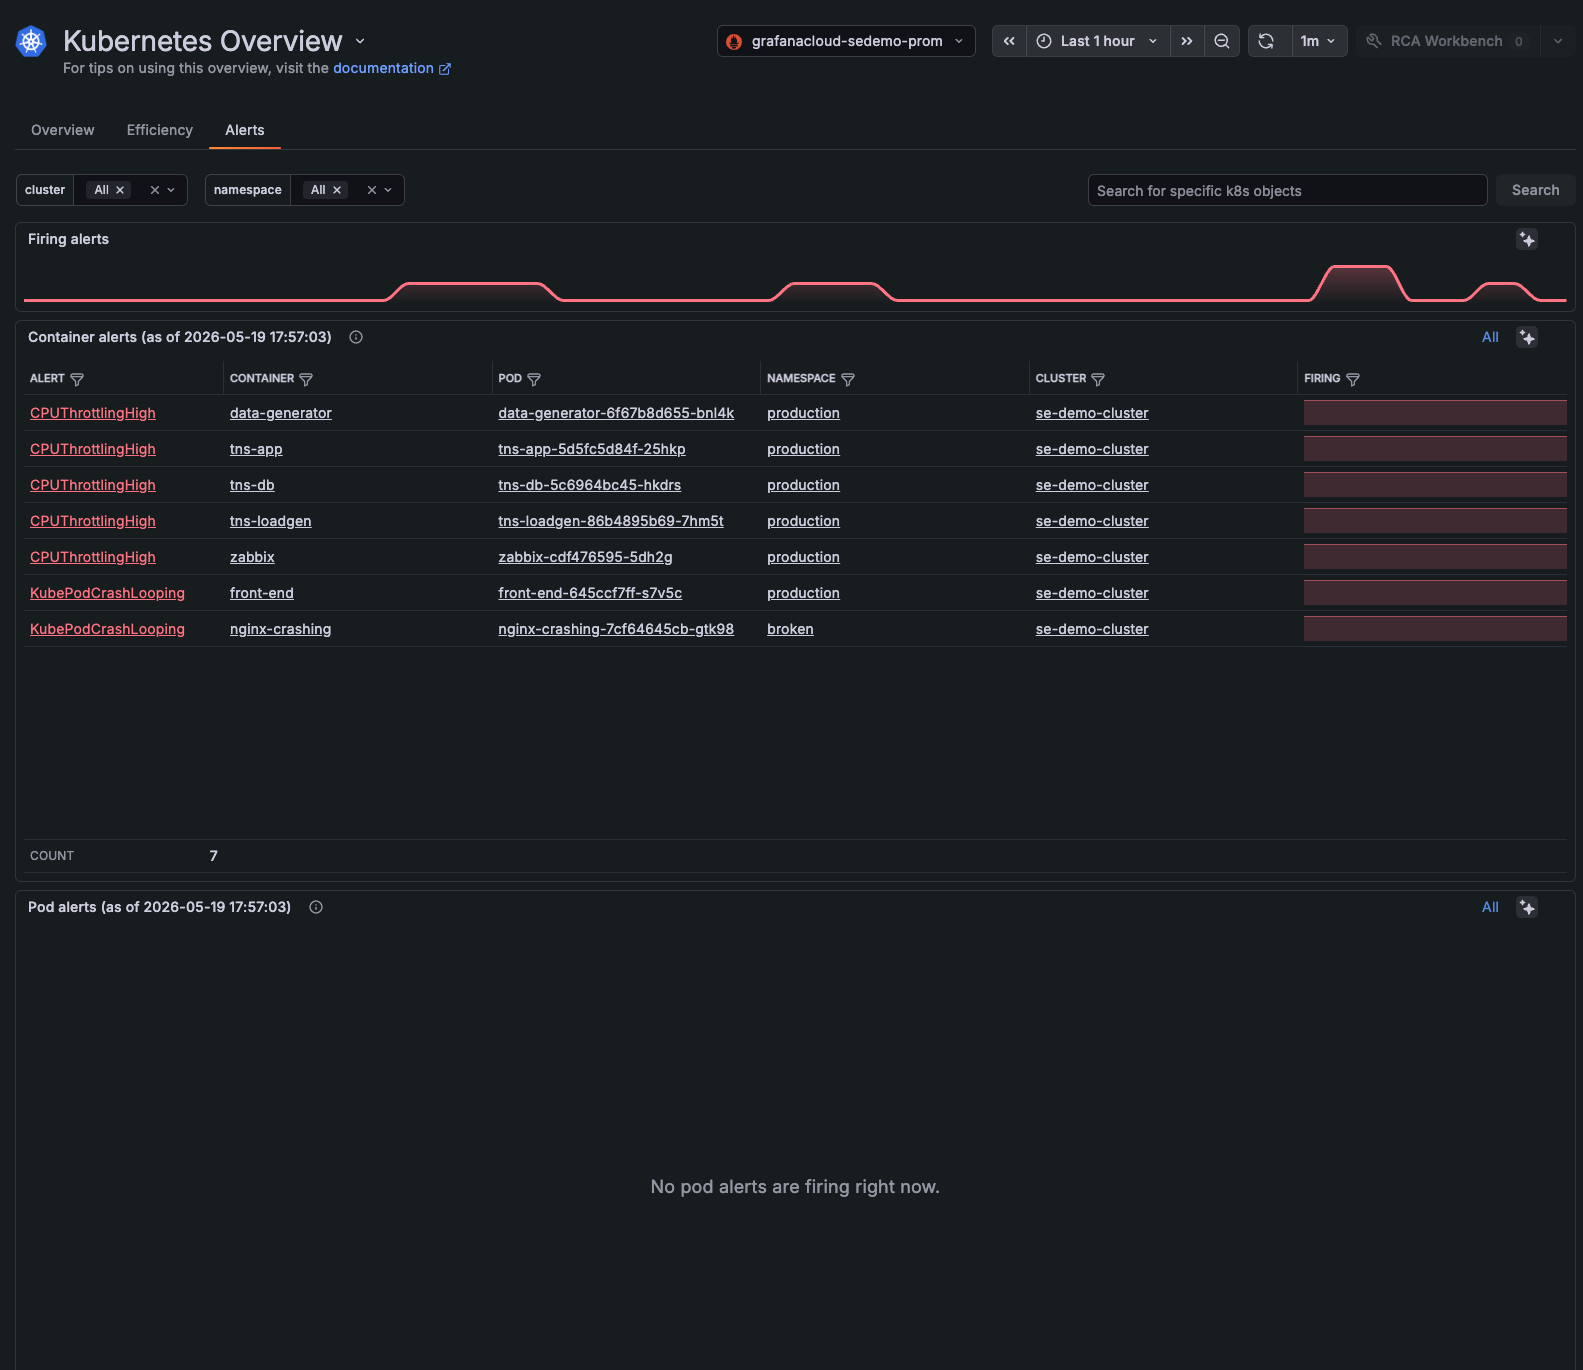Click All in the Pod alerts panel

tap(1490, 907)
